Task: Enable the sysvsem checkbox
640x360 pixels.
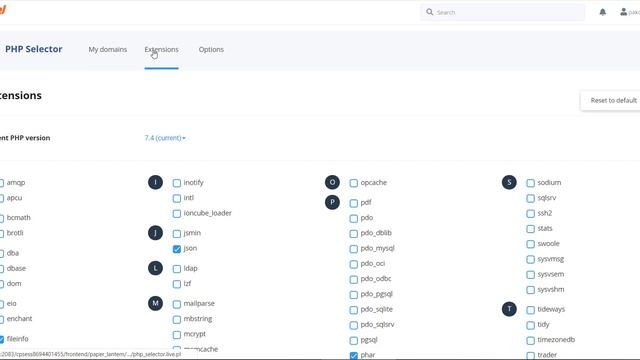Action: [x=530, y=275]
